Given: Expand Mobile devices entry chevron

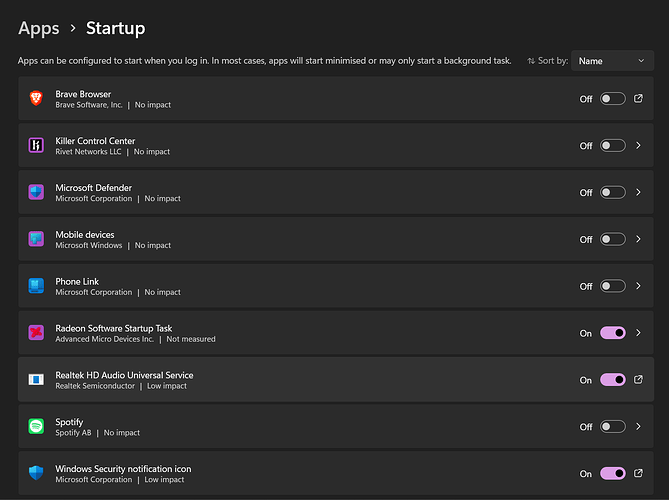Looking at the screenshot, I should pyautogui.click(x=638, y=239).
